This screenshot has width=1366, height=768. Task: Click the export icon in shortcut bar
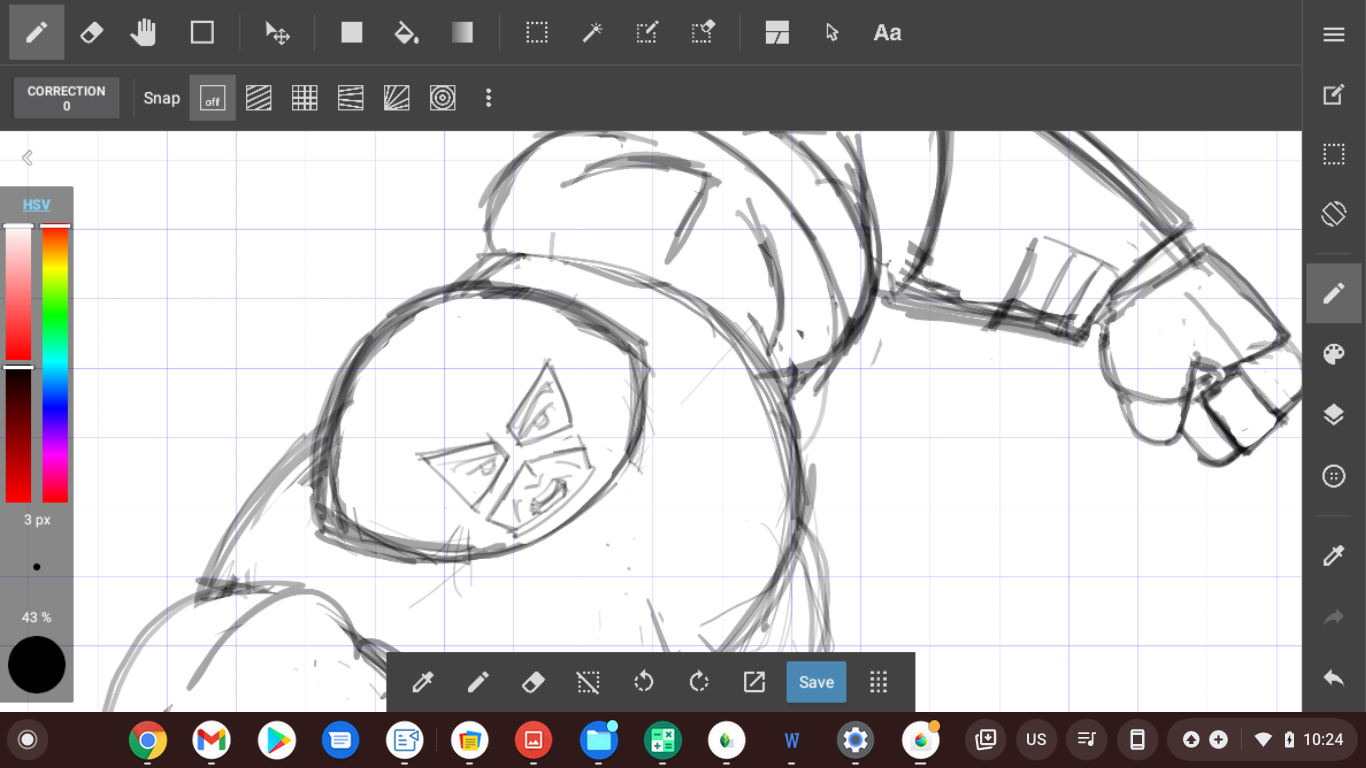pyautogui.click(x=754, y=682)
